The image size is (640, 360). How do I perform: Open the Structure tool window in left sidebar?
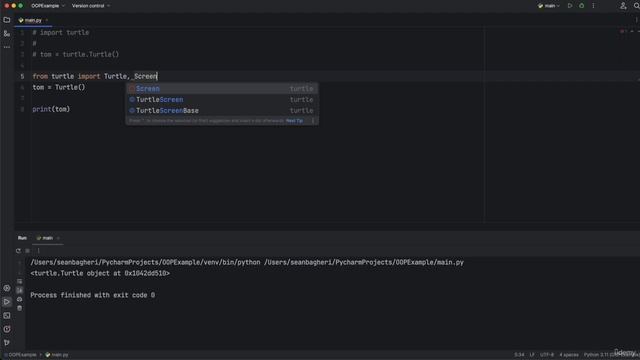pyautogui.click(x=7, y=34)
